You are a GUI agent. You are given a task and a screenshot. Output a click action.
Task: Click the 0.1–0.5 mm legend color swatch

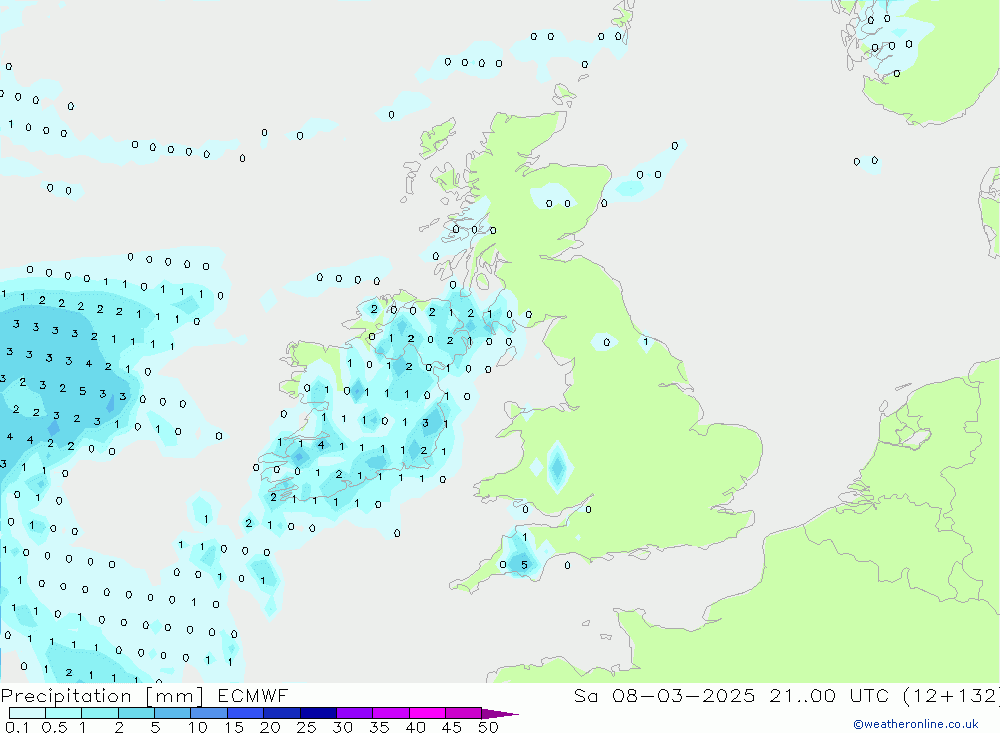coord(27,713)
